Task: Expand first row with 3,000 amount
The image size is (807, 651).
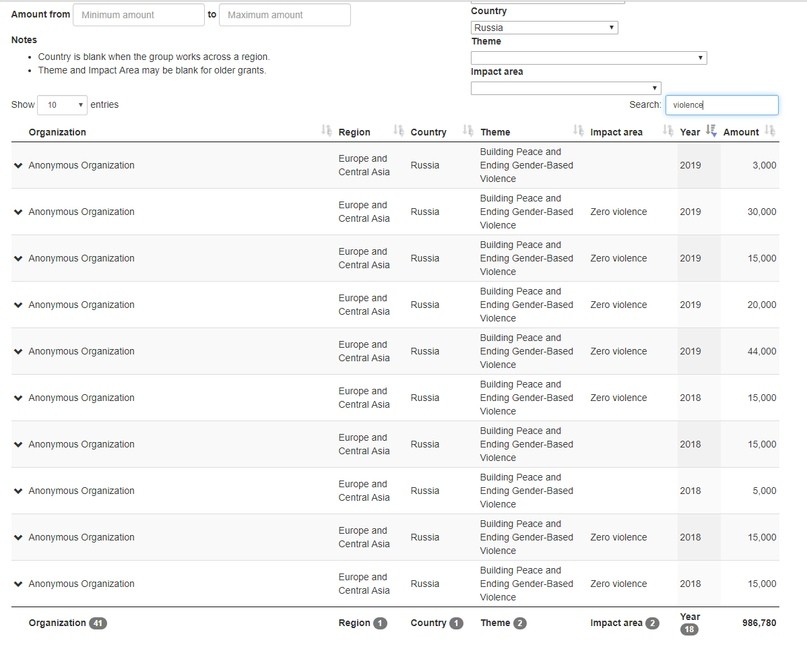Action: 18,166
